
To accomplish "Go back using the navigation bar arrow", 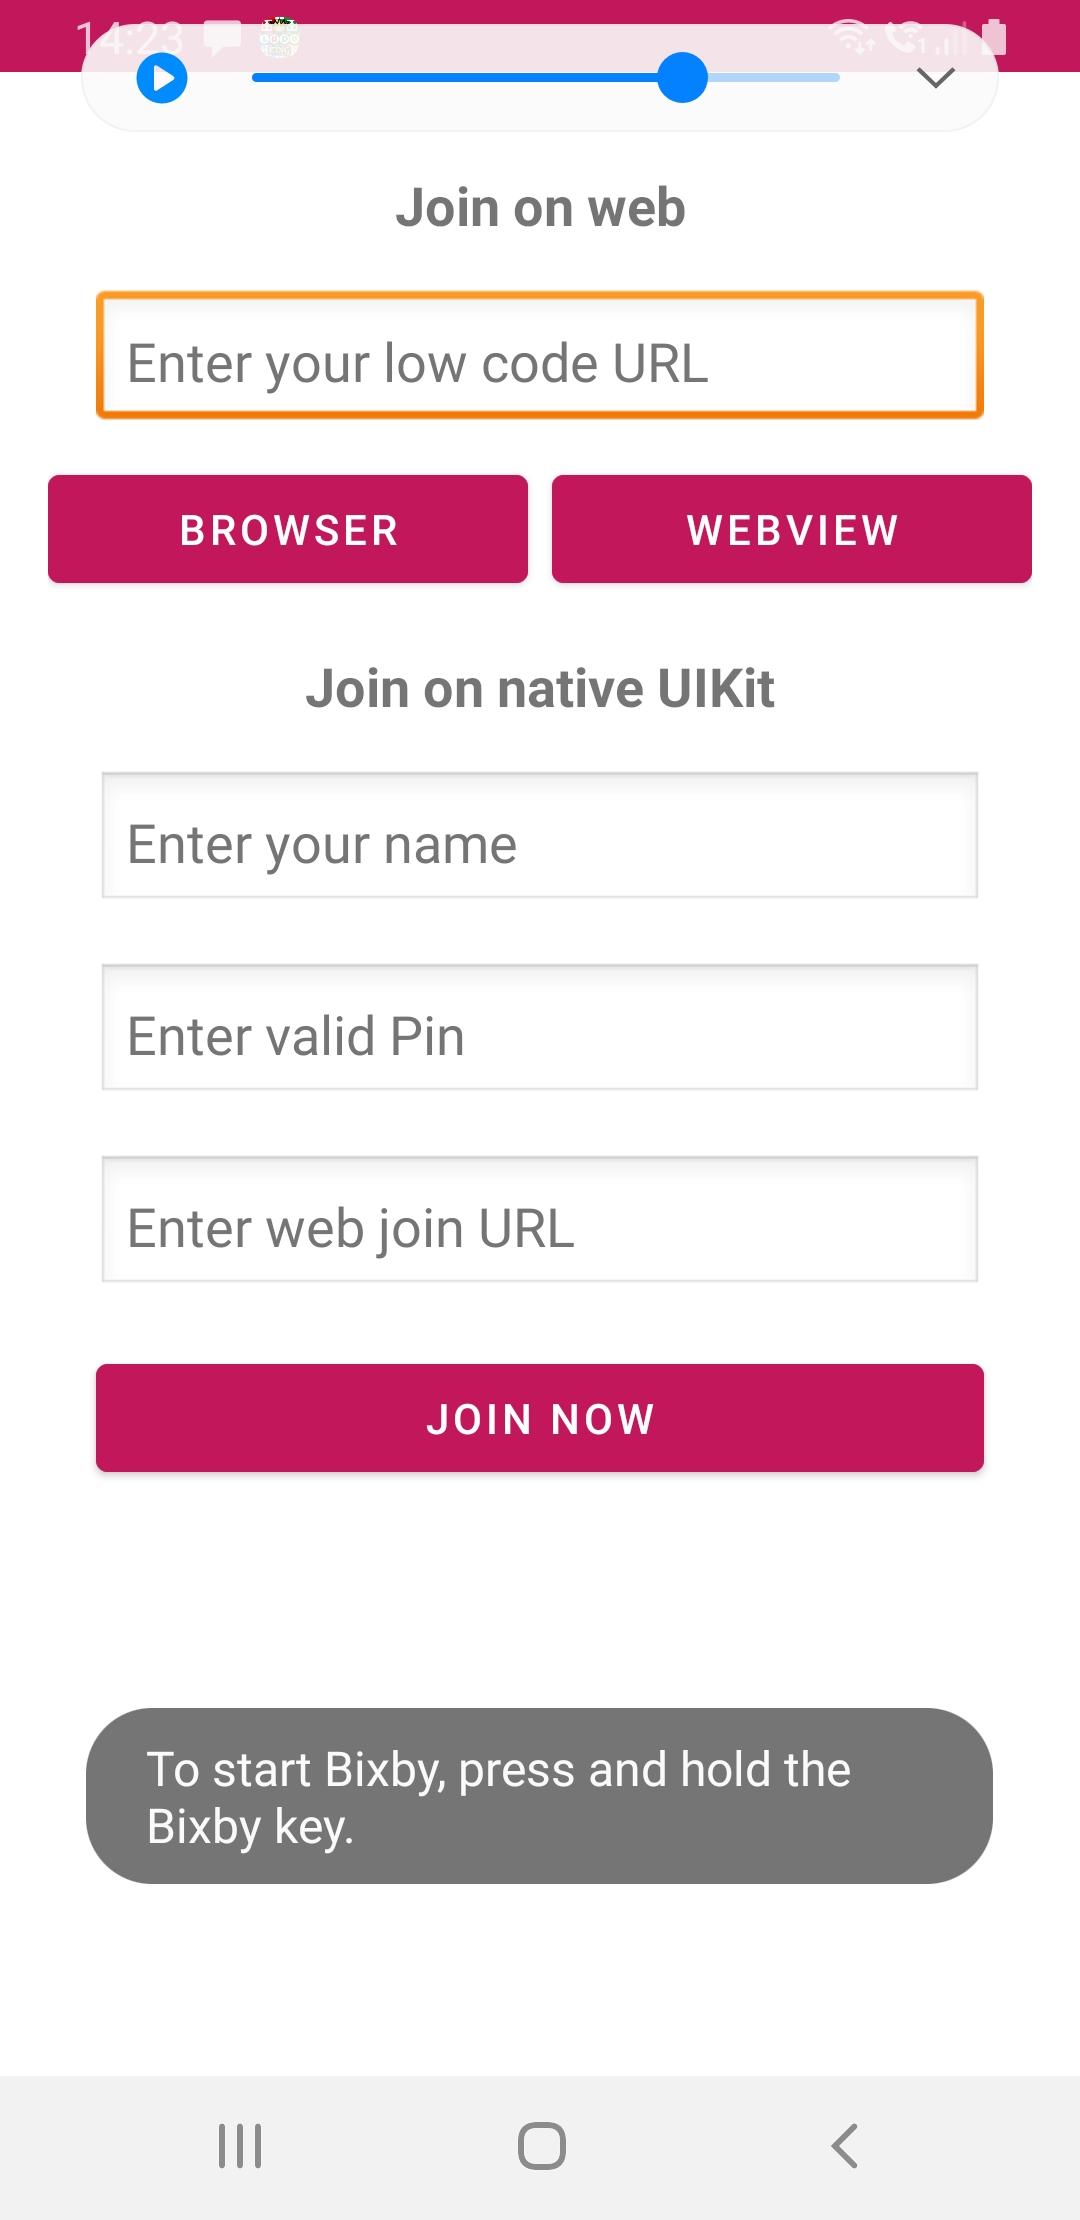I will click(x=845, y=2146).
